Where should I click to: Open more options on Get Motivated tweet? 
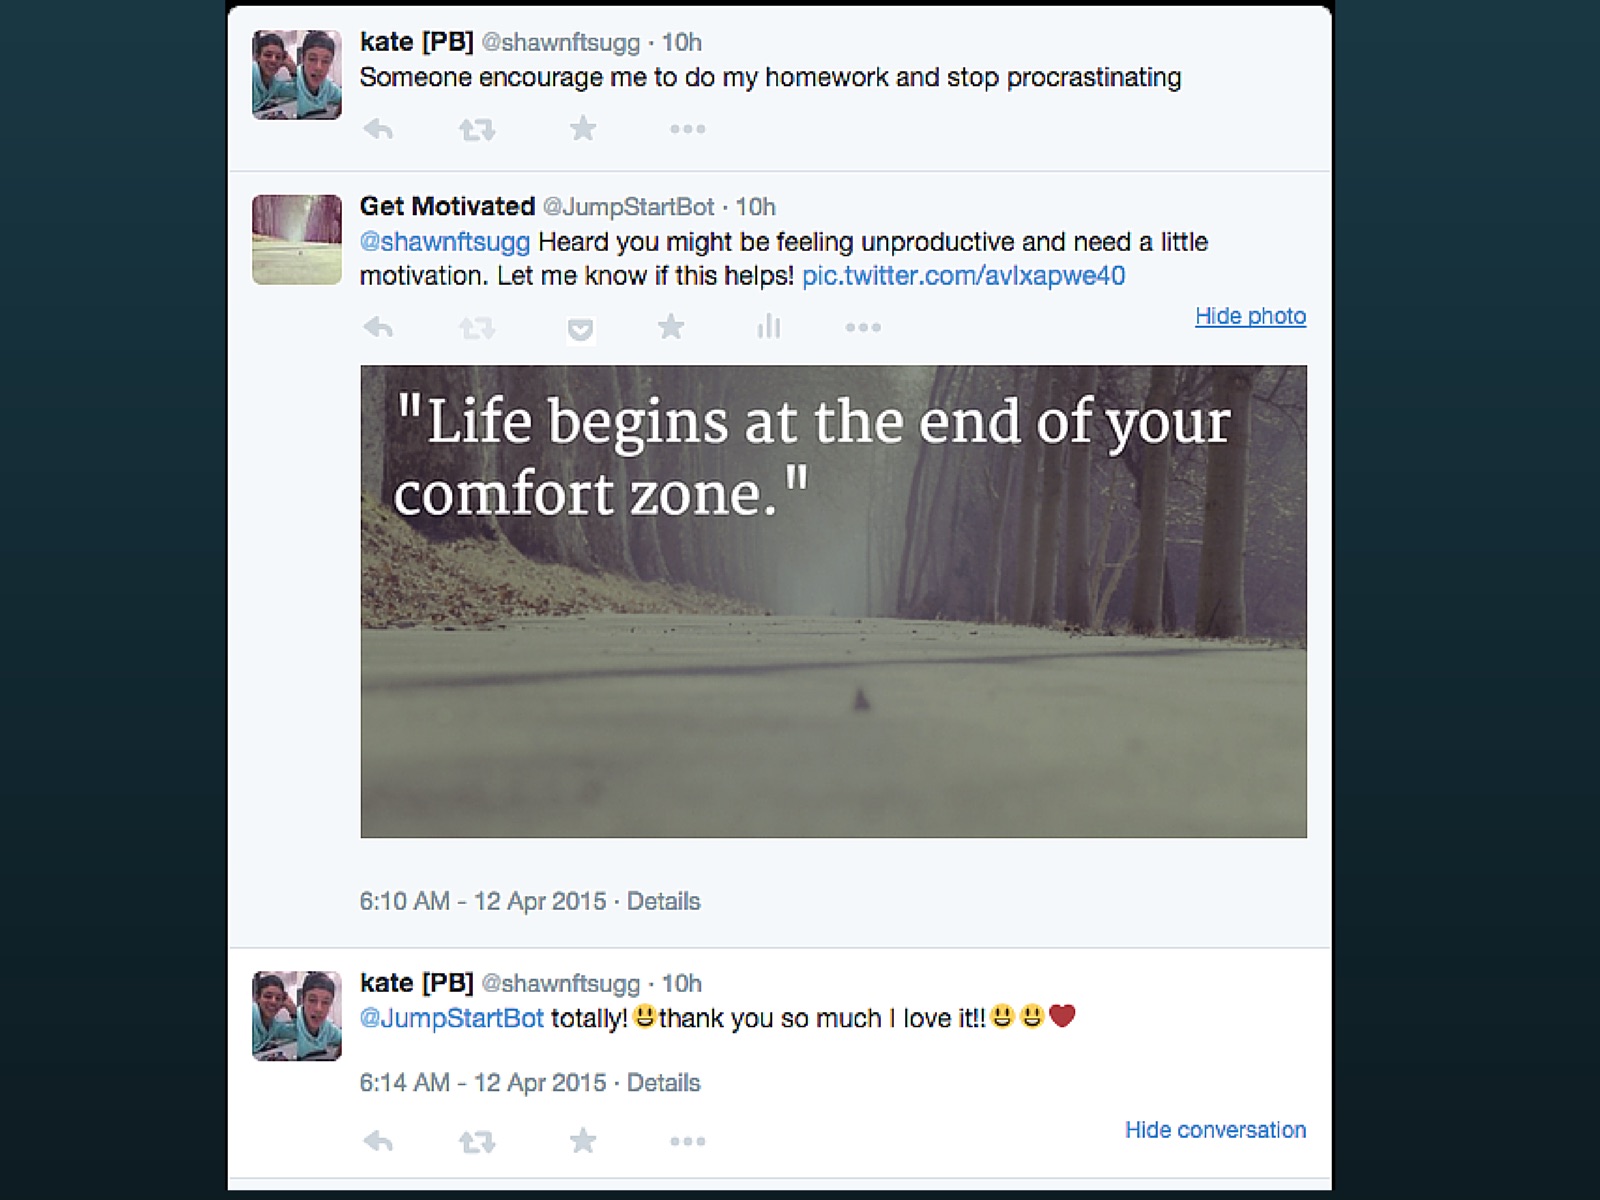(862, 327)
